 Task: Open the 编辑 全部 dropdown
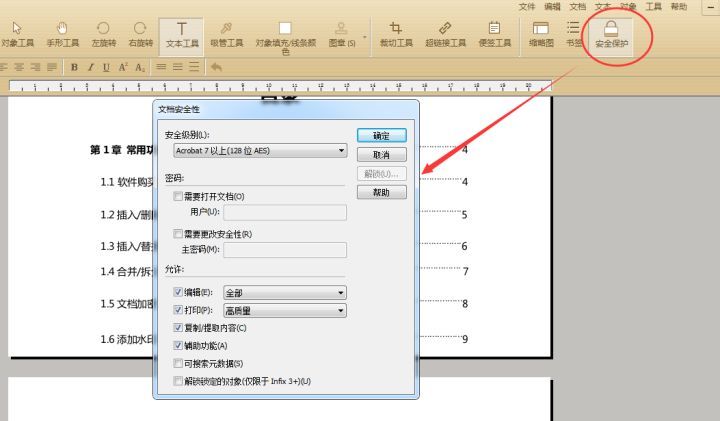(x=285, y=292)
